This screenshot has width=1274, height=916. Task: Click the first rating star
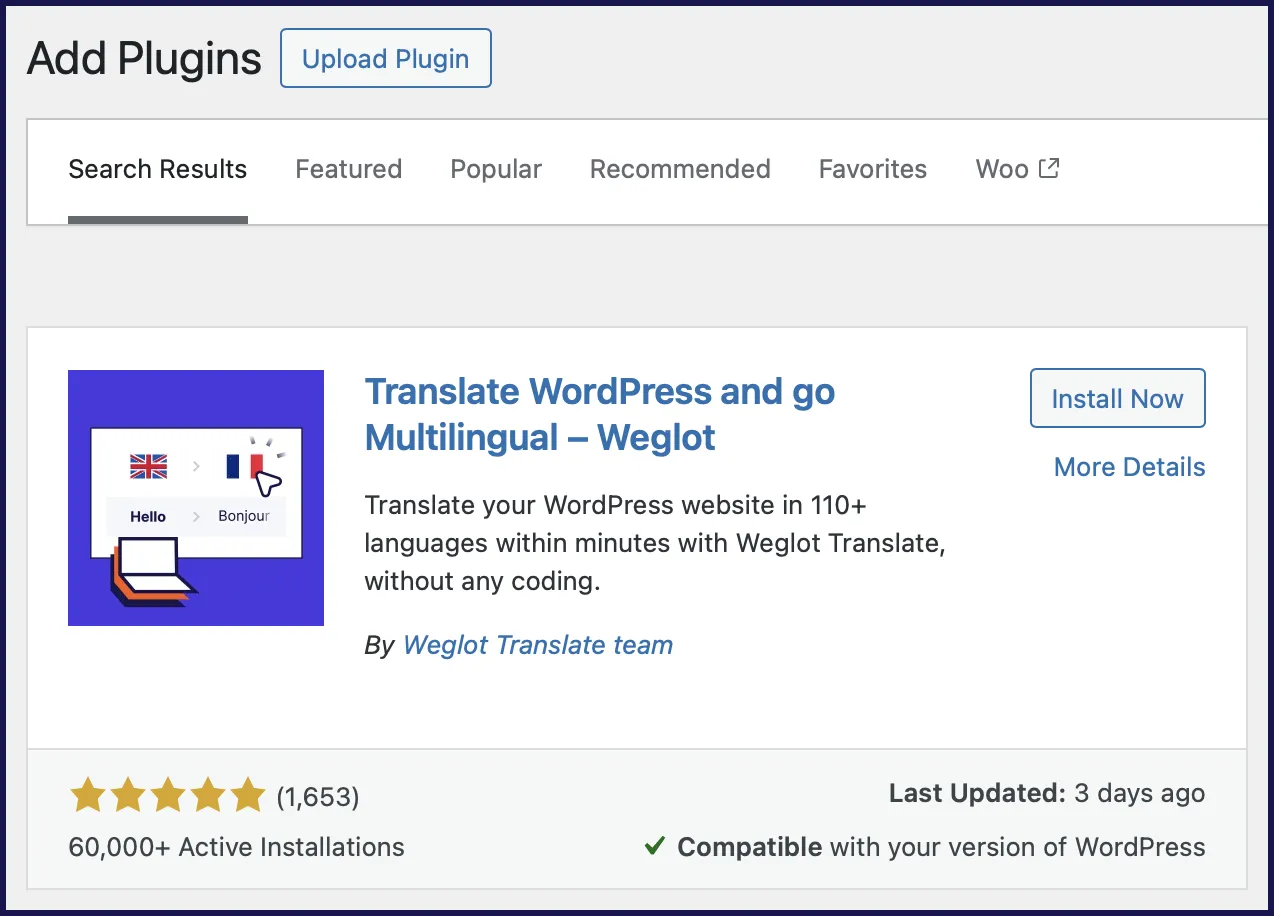click(x=88, y=795)
